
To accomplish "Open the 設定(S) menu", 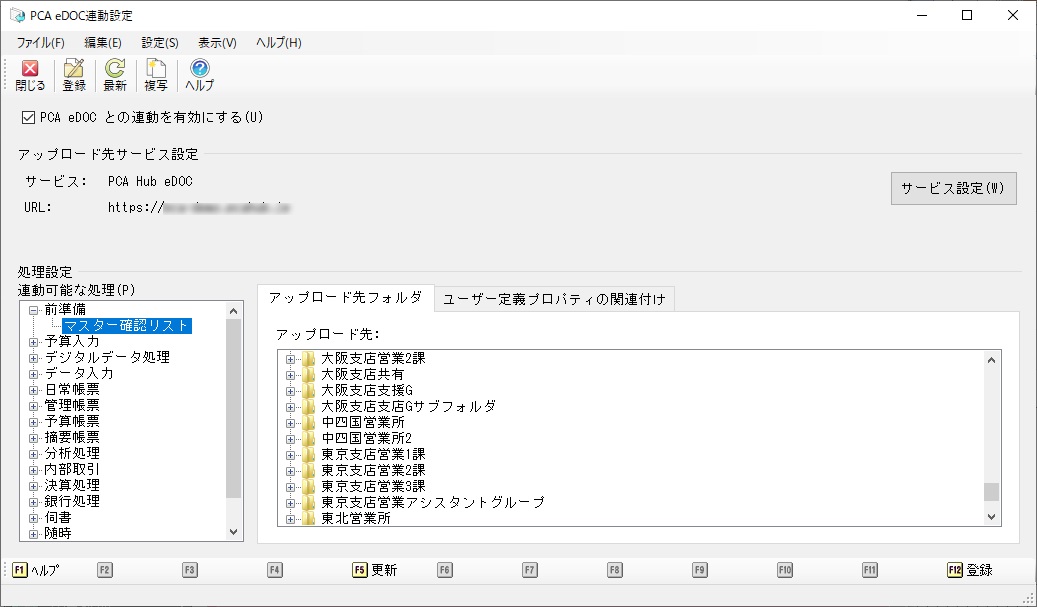I will point(160,43).
